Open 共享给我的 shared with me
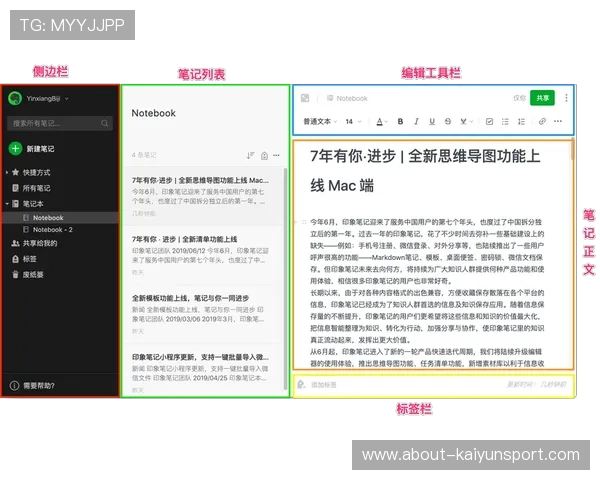Image resolution: width=600 pixels, height=480 pixels. (34, 243)
